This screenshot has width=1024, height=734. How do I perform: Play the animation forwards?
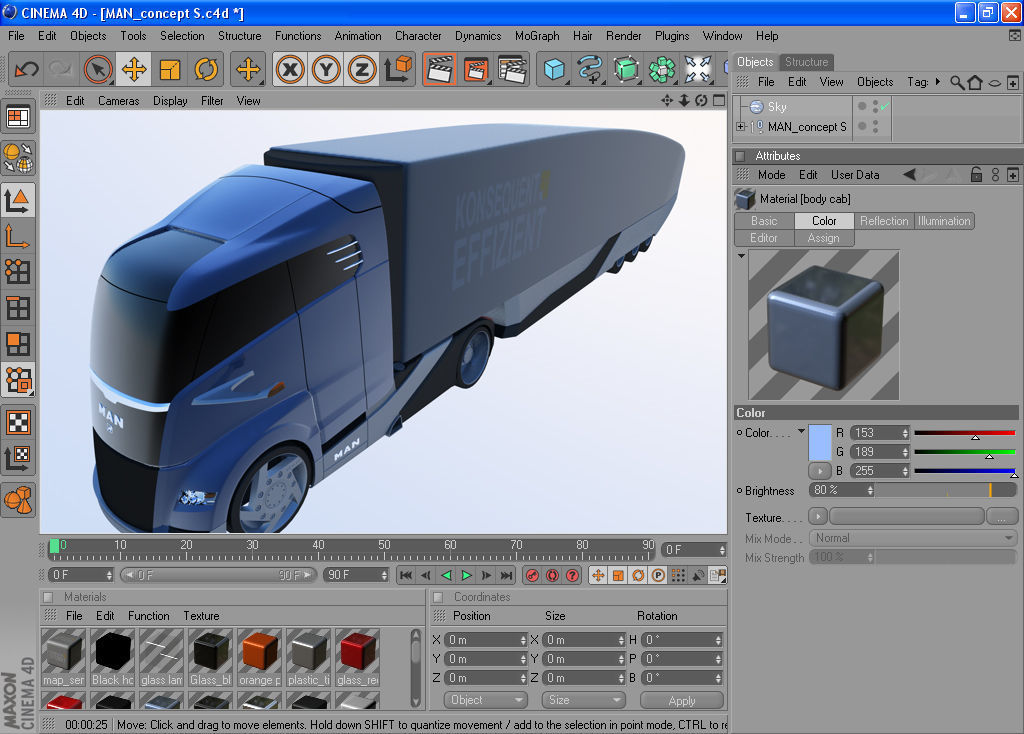[466, 575]
